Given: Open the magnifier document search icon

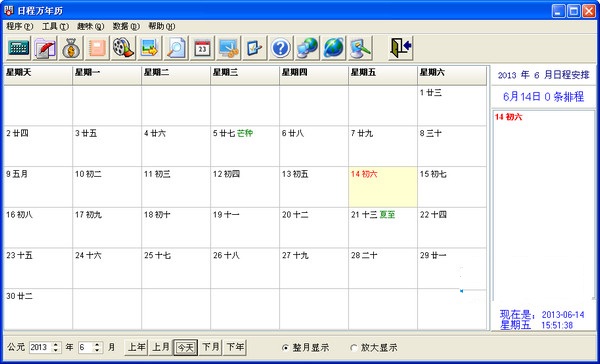Looking at the screenshot, I should (176, 48).
